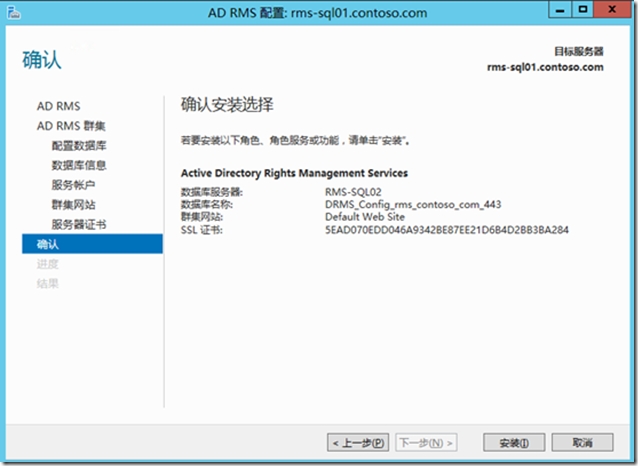Image resolution: width=638 pixels, height=466 pixels.
Task: Click the 群集网站 label in summary
Action: (x=202, y=217)
